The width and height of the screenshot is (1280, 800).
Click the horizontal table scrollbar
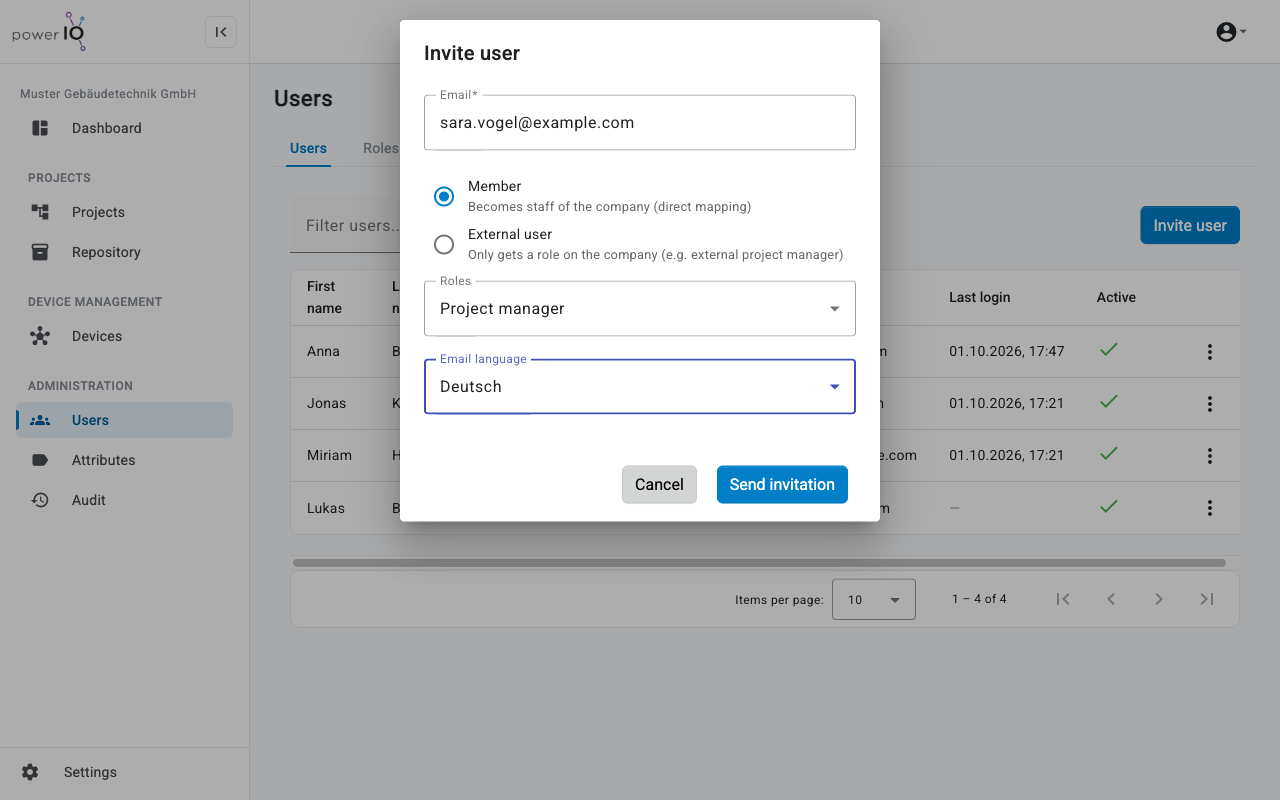click(760, 563)
